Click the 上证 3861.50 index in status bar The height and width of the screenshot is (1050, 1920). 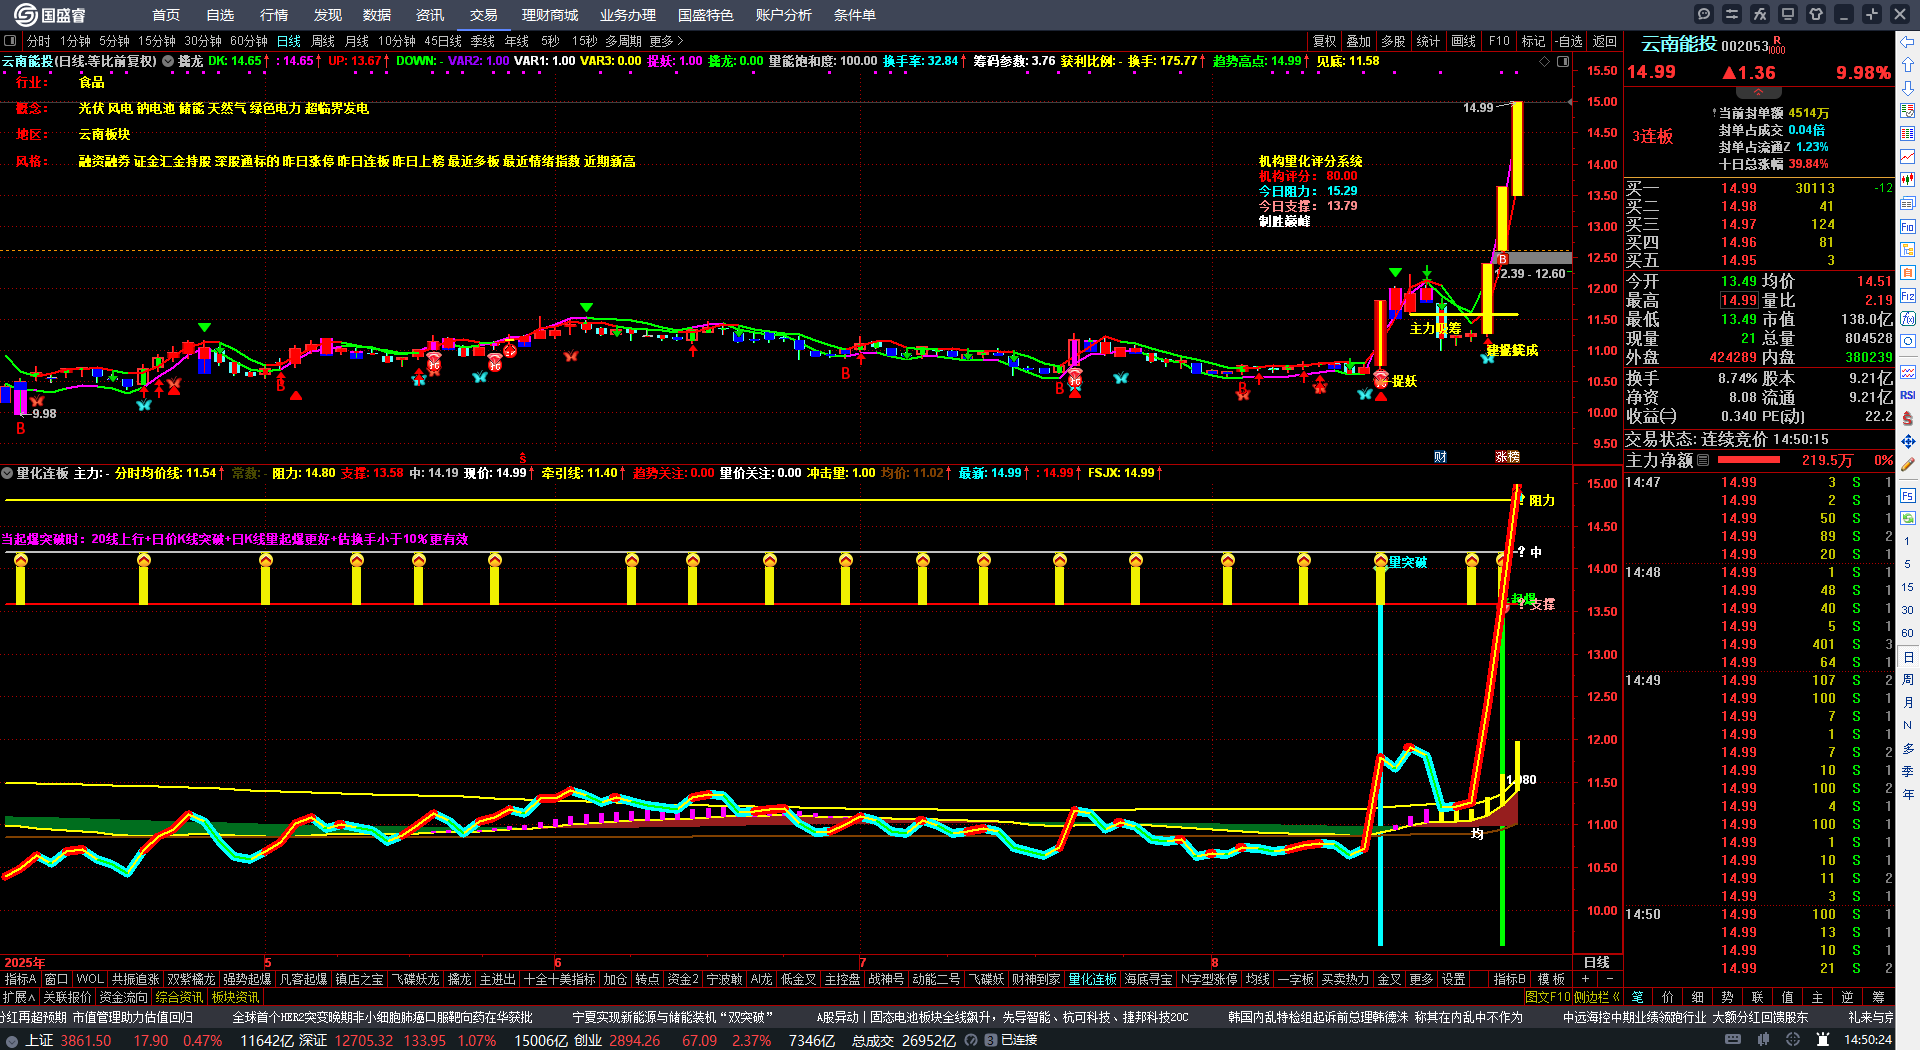point(68,1040)
